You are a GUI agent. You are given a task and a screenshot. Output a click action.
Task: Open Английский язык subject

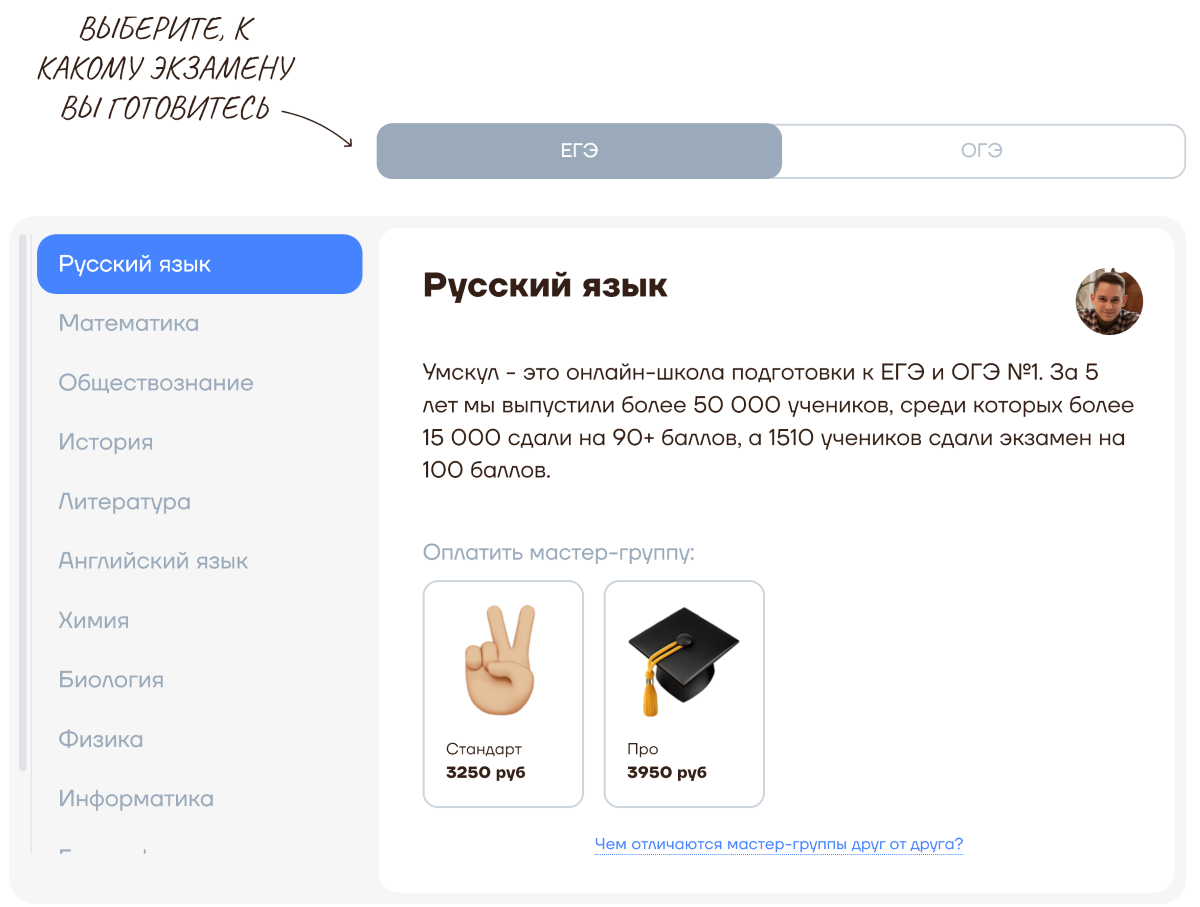point(153,561)
